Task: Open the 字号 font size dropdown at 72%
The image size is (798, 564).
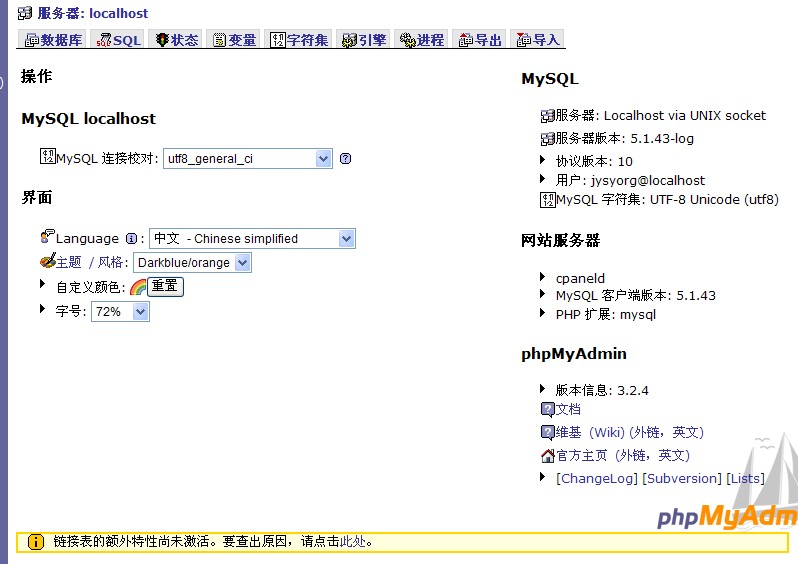Action: [x=120, y=312]
